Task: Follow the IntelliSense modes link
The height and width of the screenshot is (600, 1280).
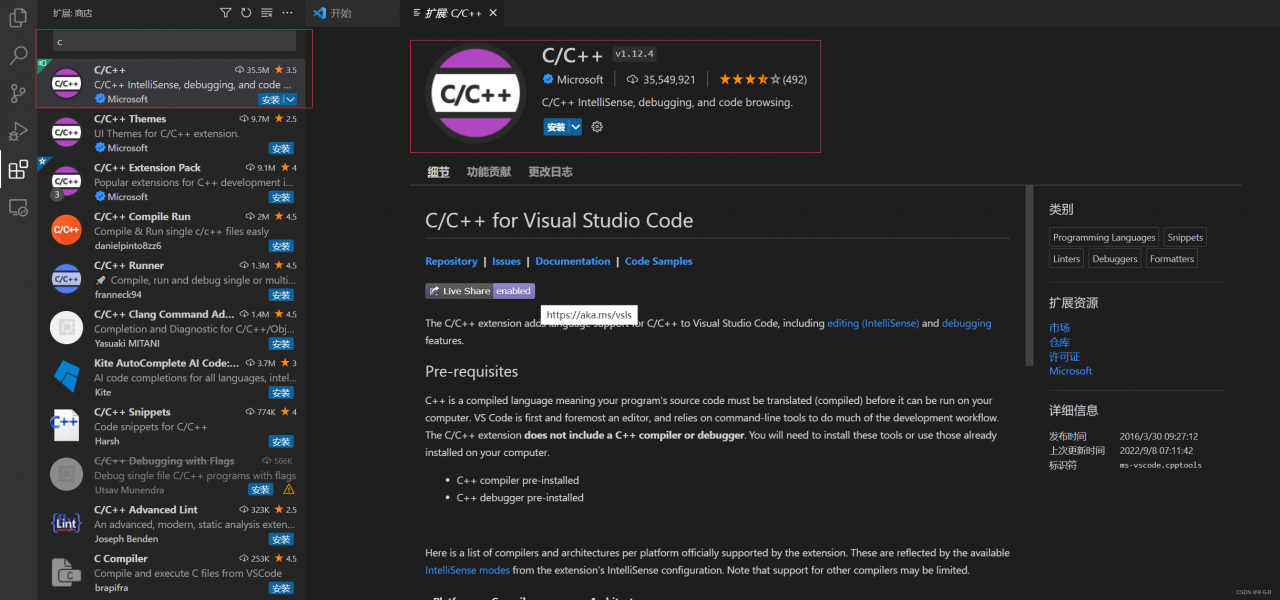Action: coord(467,571)
